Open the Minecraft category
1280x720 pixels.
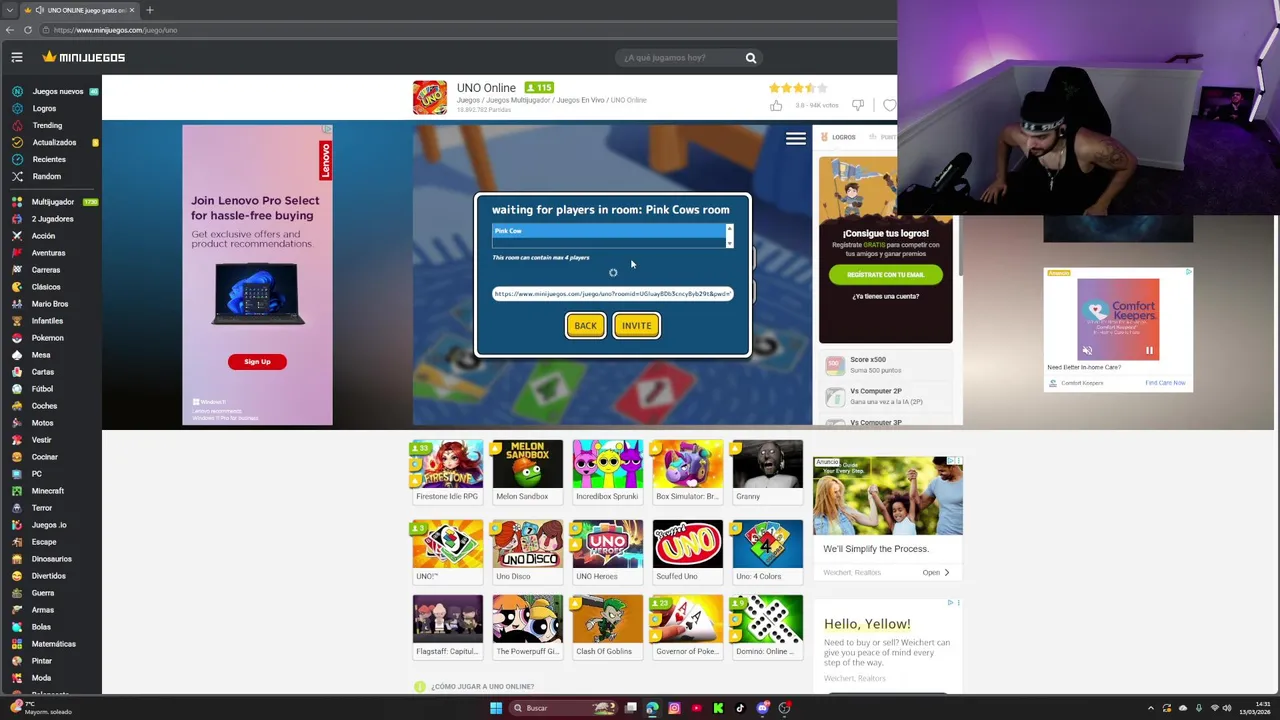(x=48, y=491)
